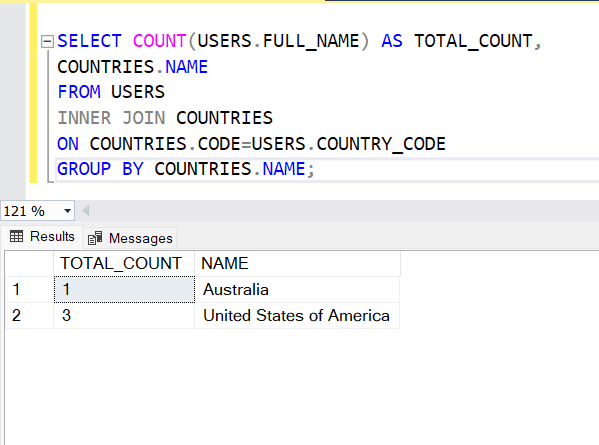Click the COUNT function in query
The image size is (599, 445).
[160, 41]
